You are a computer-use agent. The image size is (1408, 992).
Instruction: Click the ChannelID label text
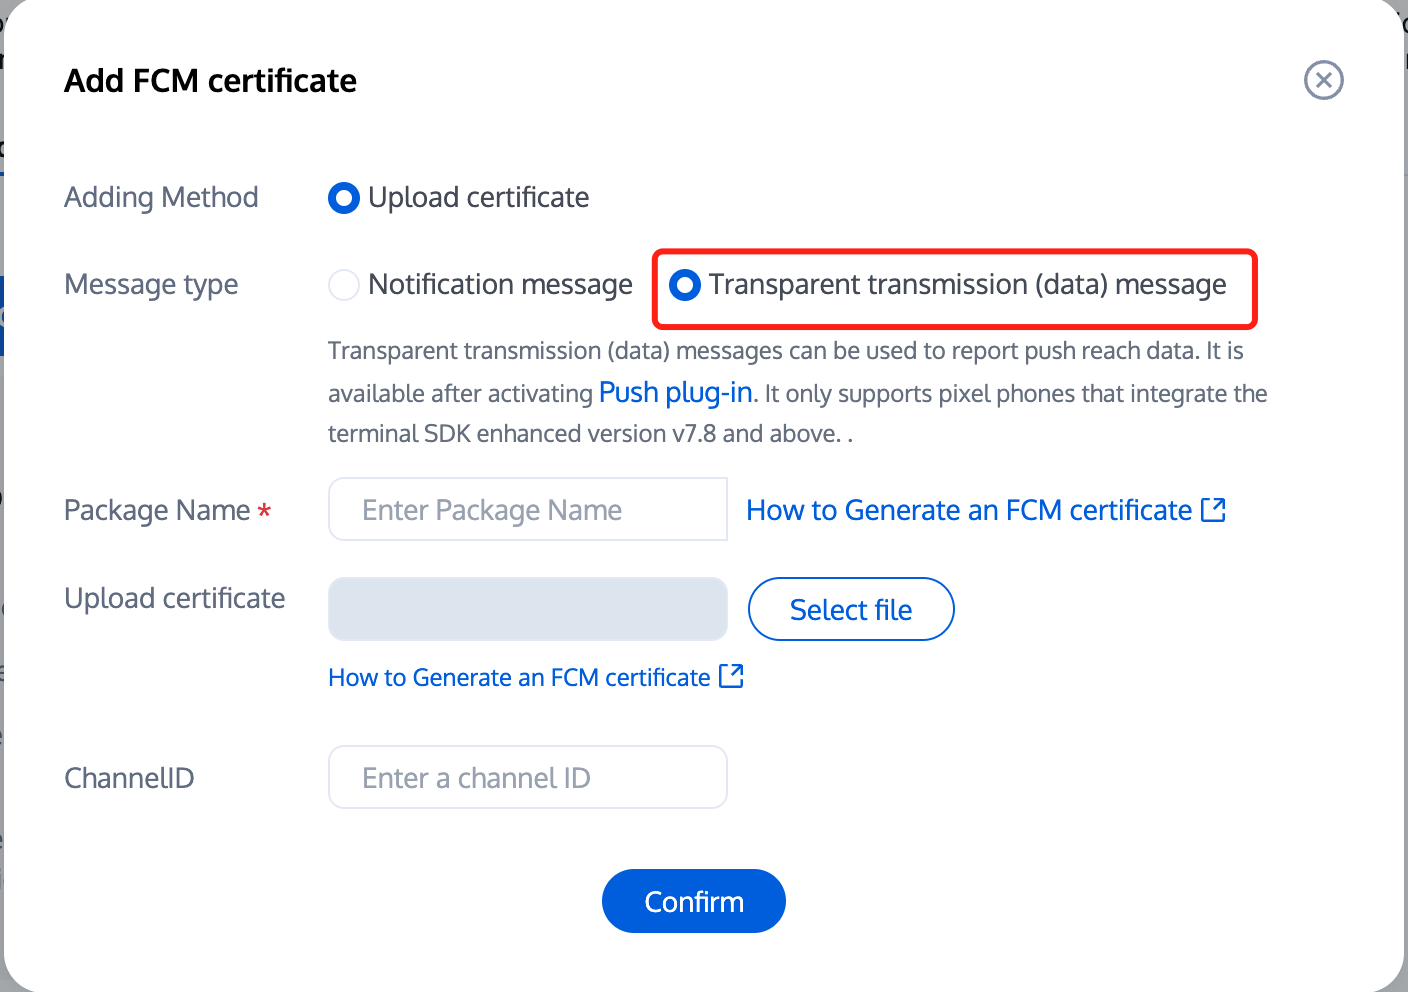pyautogui.click(x=129, y=777)
